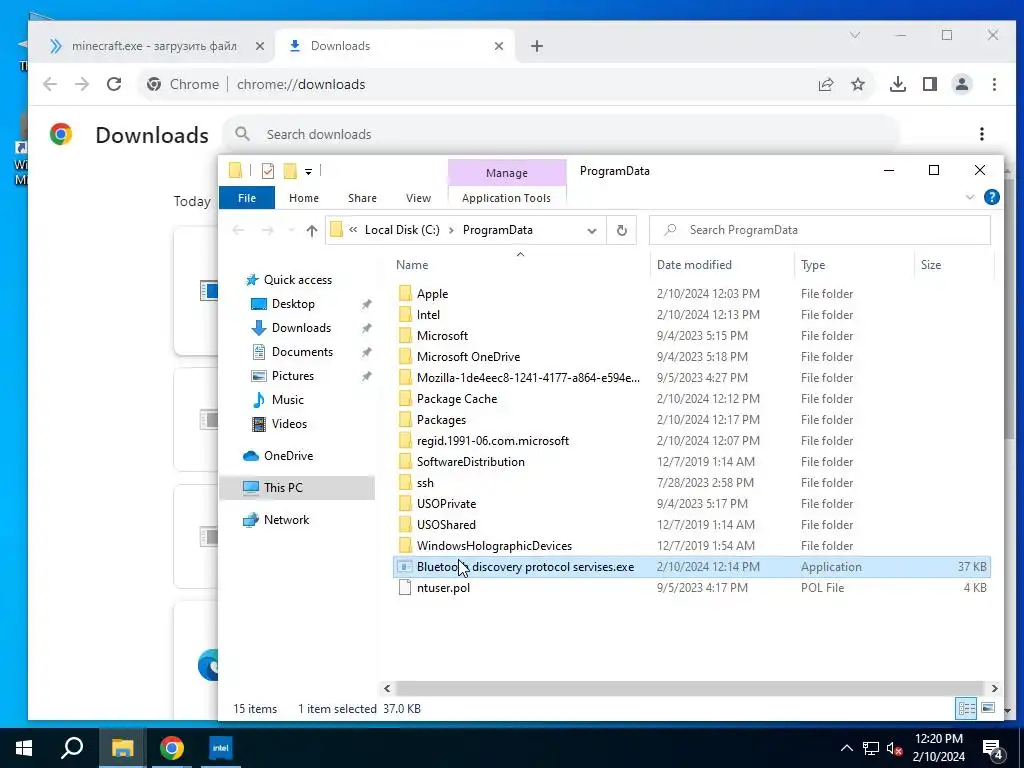
Task: Refresh the ProgramData folder view
Action: [622, 230]
